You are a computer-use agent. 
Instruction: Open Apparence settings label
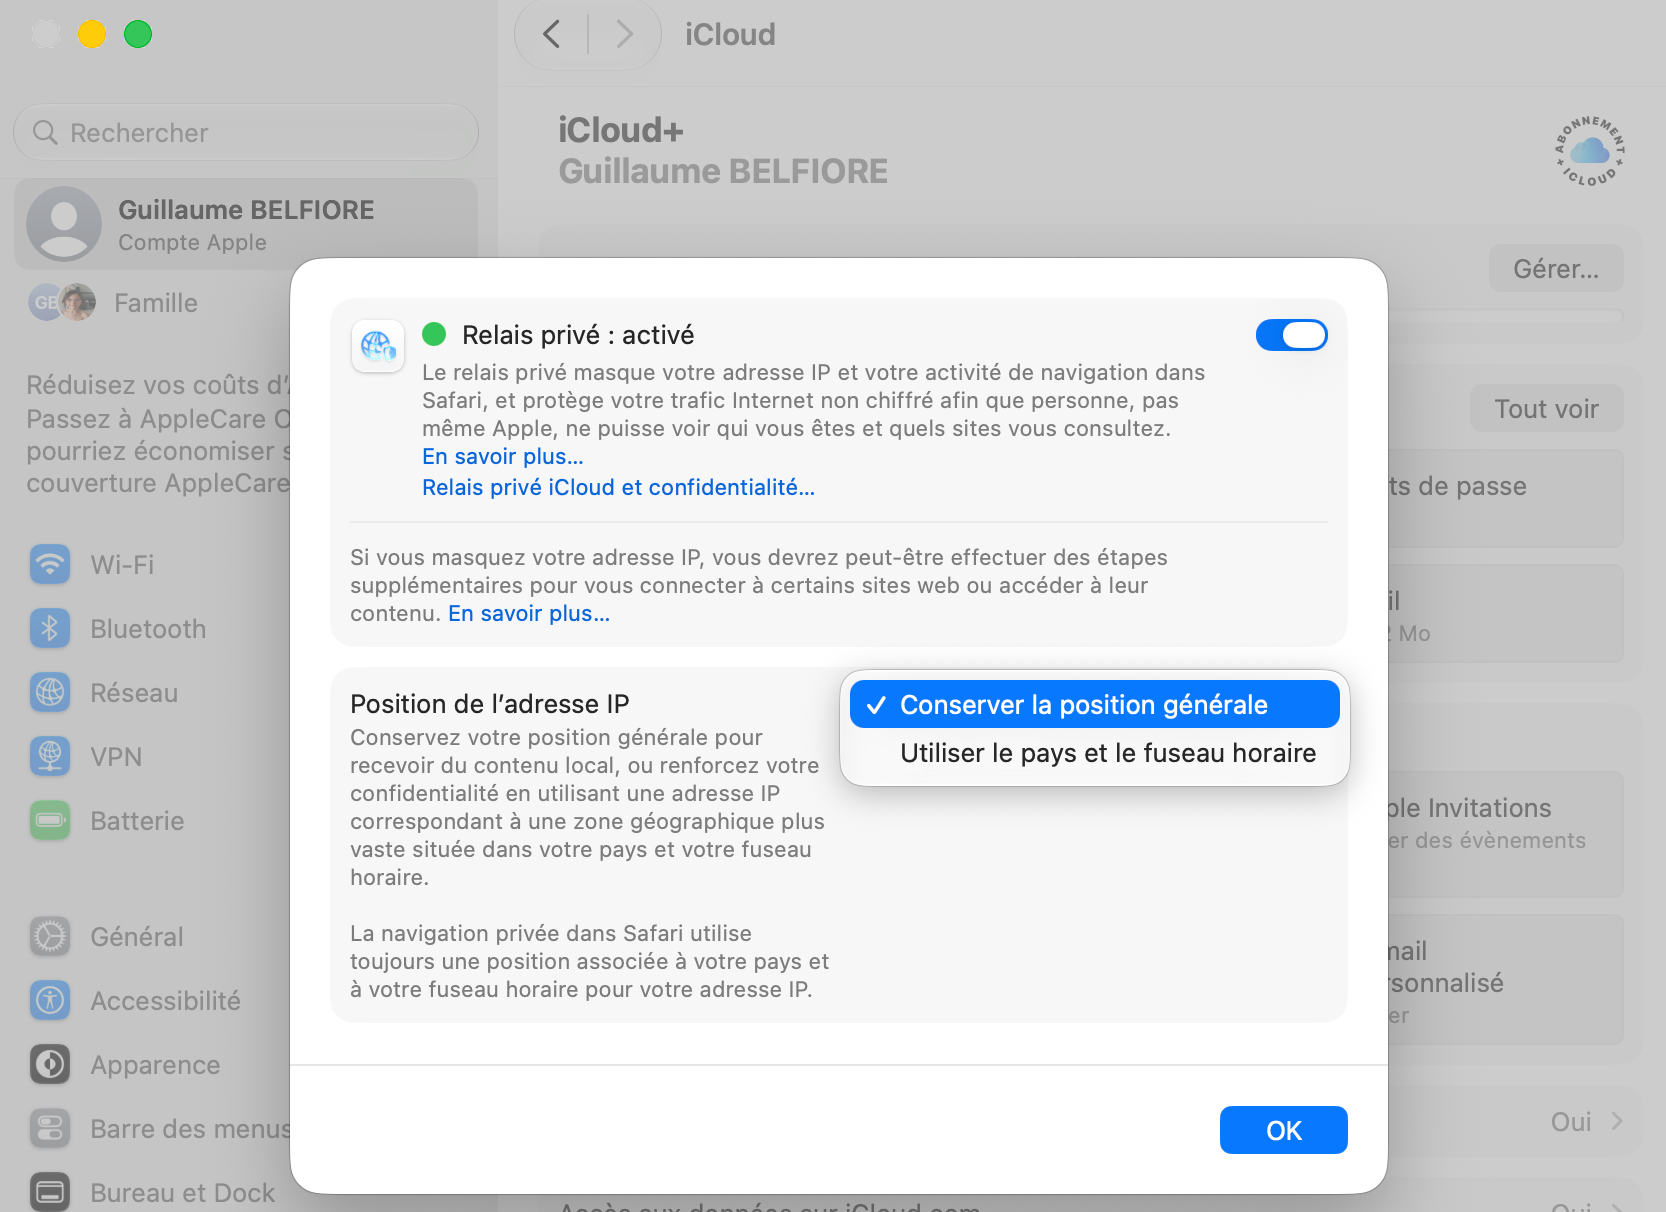[x=155, y=1065]
